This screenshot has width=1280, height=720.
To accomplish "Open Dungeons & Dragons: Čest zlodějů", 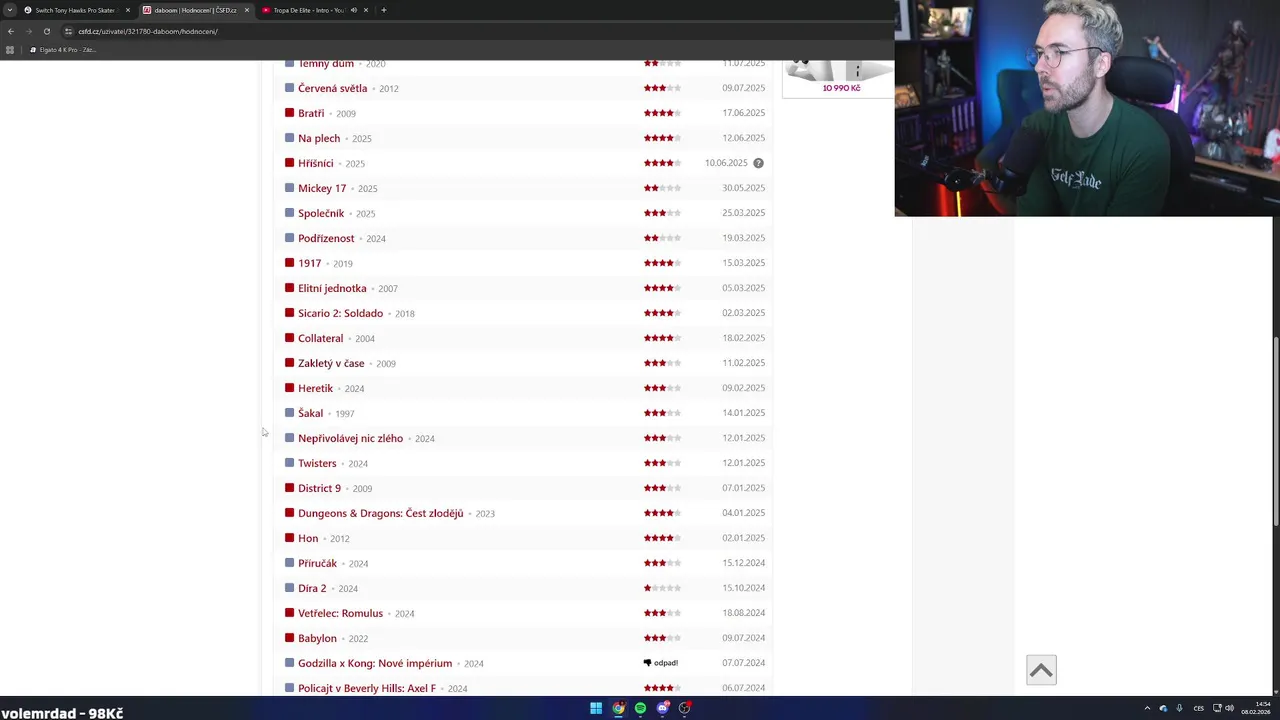I will click(x=380, y=513).
